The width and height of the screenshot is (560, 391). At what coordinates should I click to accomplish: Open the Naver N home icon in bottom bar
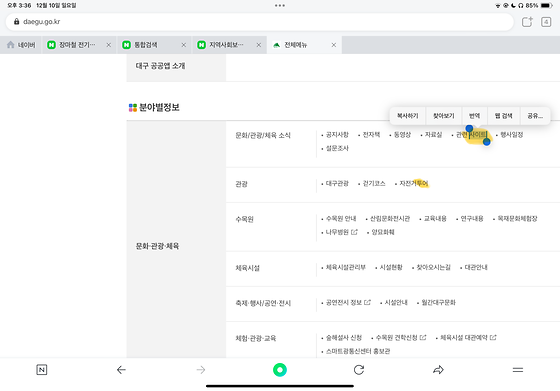click(x=41, y=370)
